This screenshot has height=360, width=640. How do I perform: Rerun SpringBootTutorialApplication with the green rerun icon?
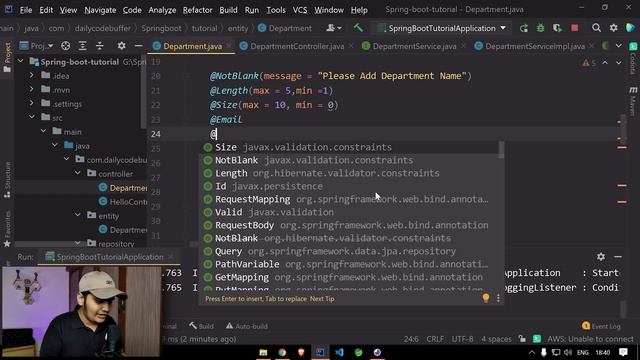pos(524,28)
